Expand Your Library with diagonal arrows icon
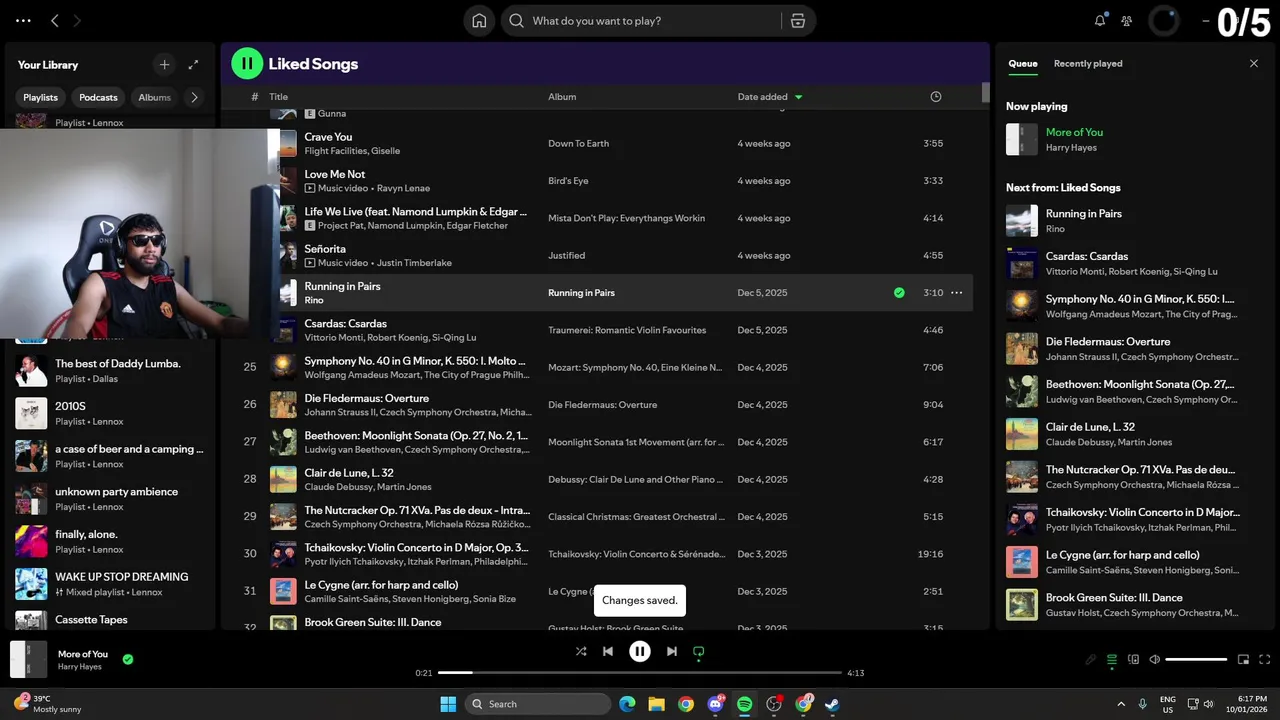 194,64
